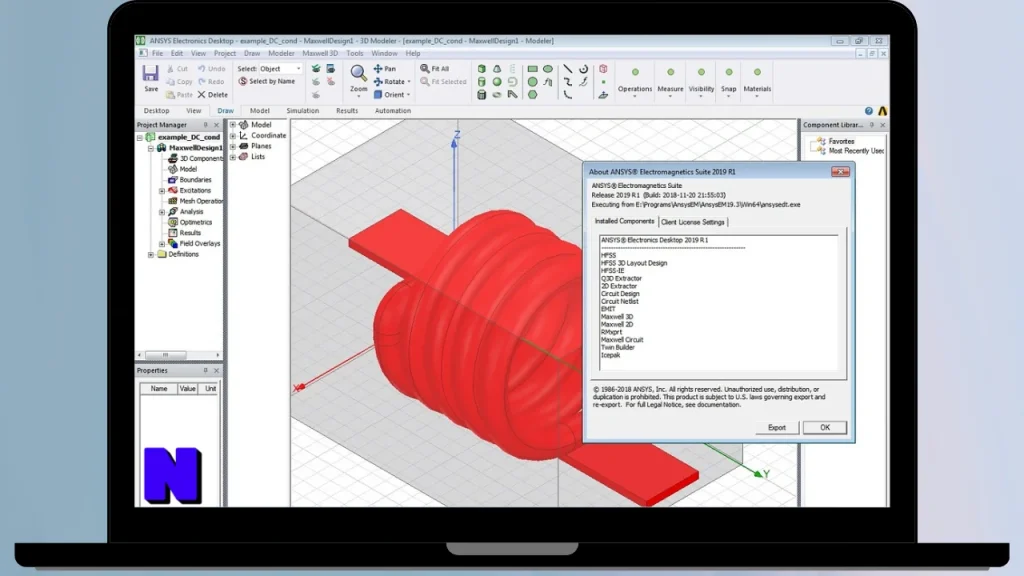
Task: Click the Value column header in Properties
Action: click(187, 389)
